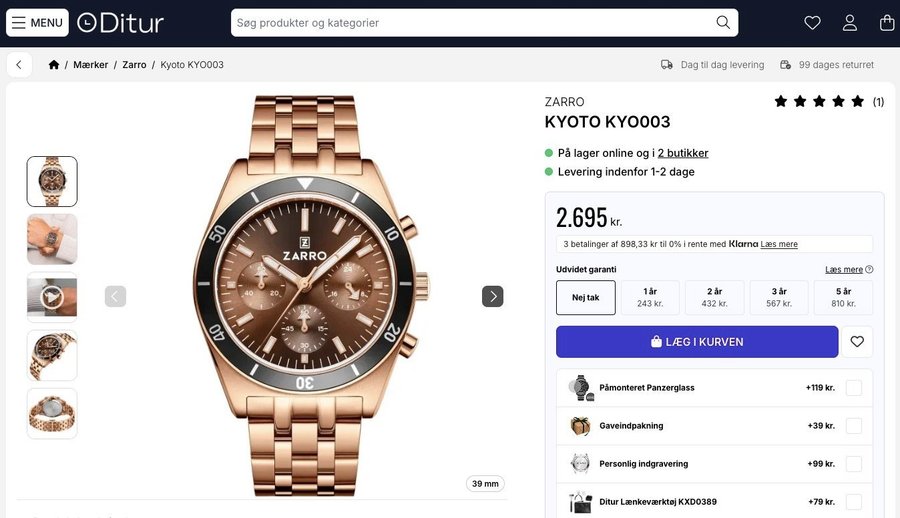Enable the Gaveindpakning add-on checkbox
This screenshot has height=518, width=900.
(x=853, y=426)
